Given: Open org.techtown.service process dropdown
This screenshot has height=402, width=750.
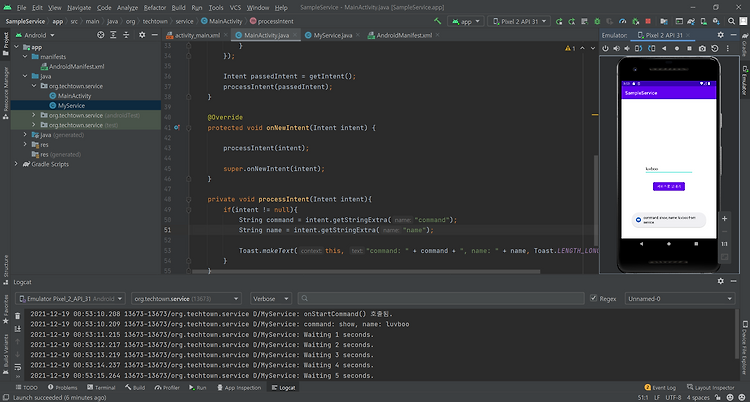Looking at the screenshot, I should tap(186, 299).
